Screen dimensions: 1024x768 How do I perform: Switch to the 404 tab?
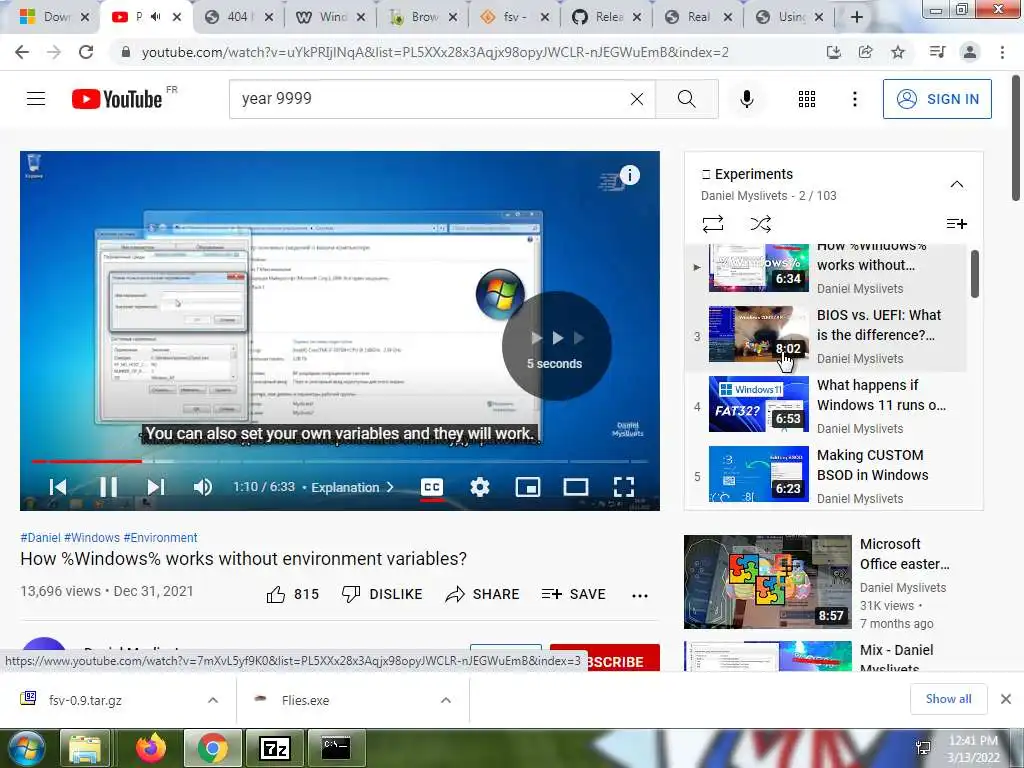(x=238, y=17)
